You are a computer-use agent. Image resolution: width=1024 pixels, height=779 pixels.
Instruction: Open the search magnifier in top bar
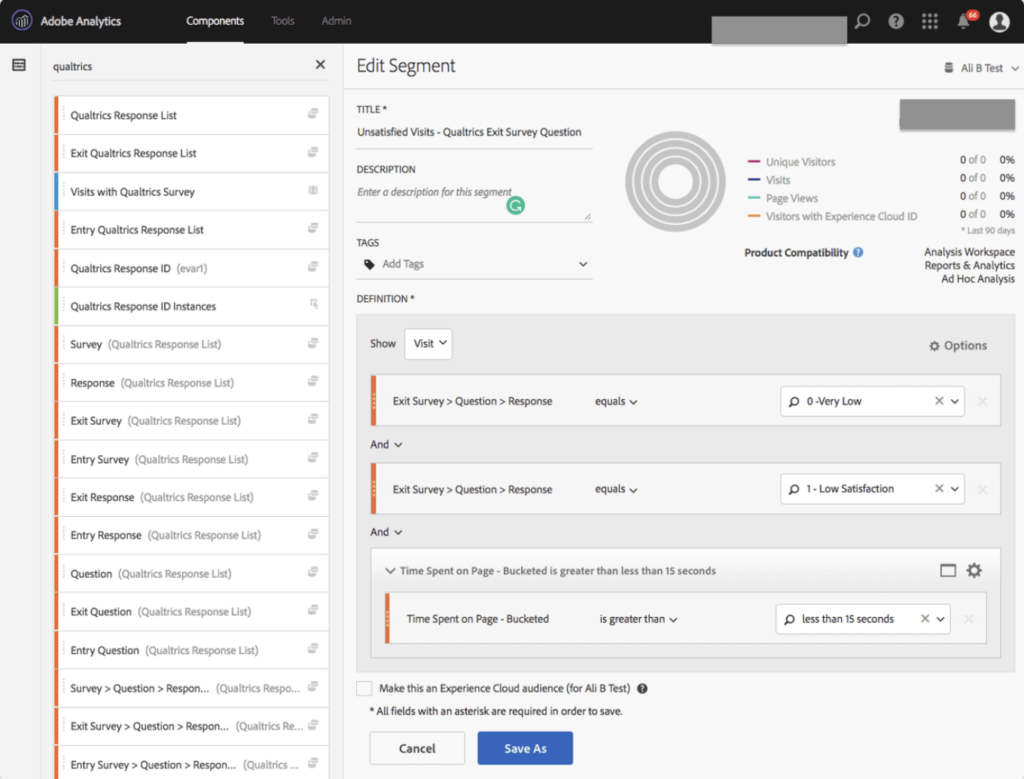[x=863, y=21]
